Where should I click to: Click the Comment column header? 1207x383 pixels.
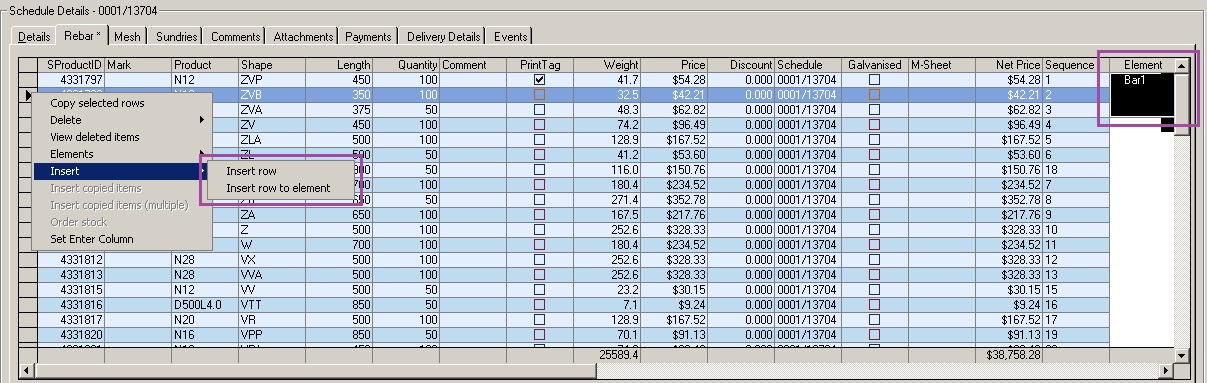[x=473, y=65]
